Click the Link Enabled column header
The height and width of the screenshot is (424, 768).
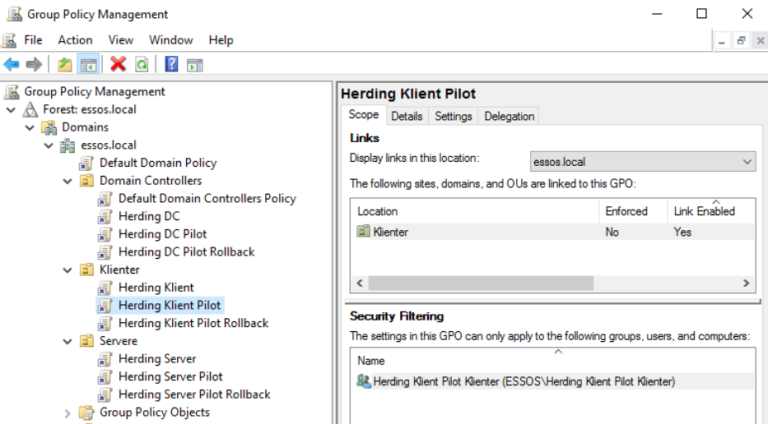(x=704, y=211)
